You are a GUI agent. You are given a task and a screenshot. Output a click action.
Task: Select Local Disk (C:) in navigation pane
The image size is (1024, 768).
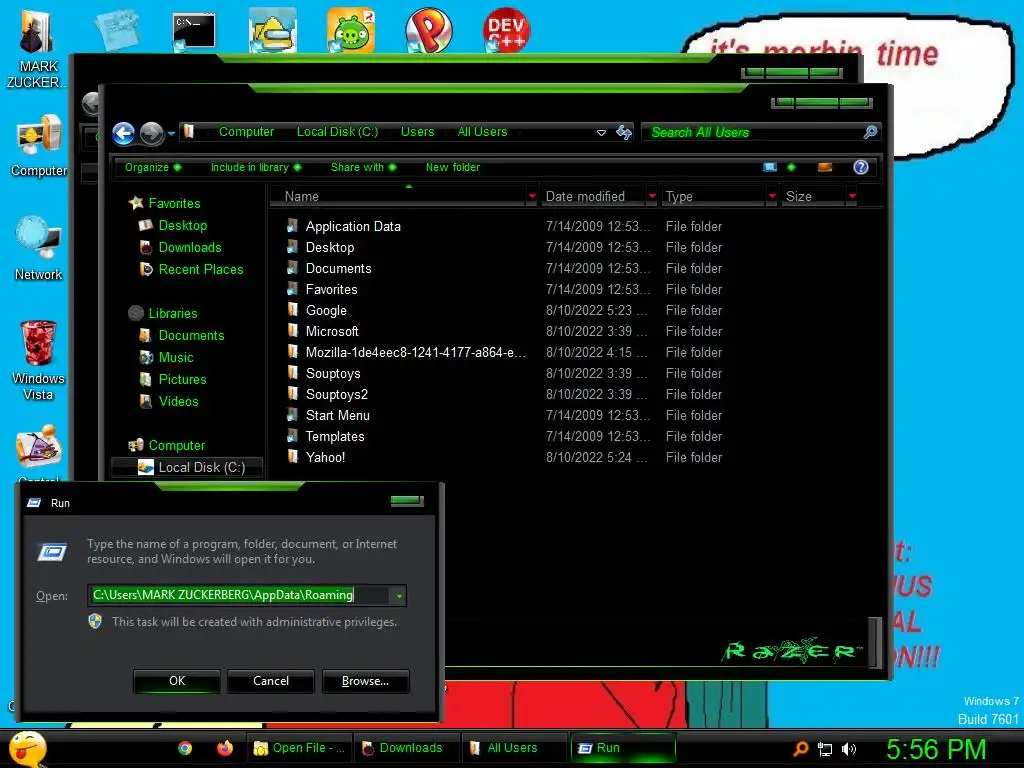click(187, 468)
